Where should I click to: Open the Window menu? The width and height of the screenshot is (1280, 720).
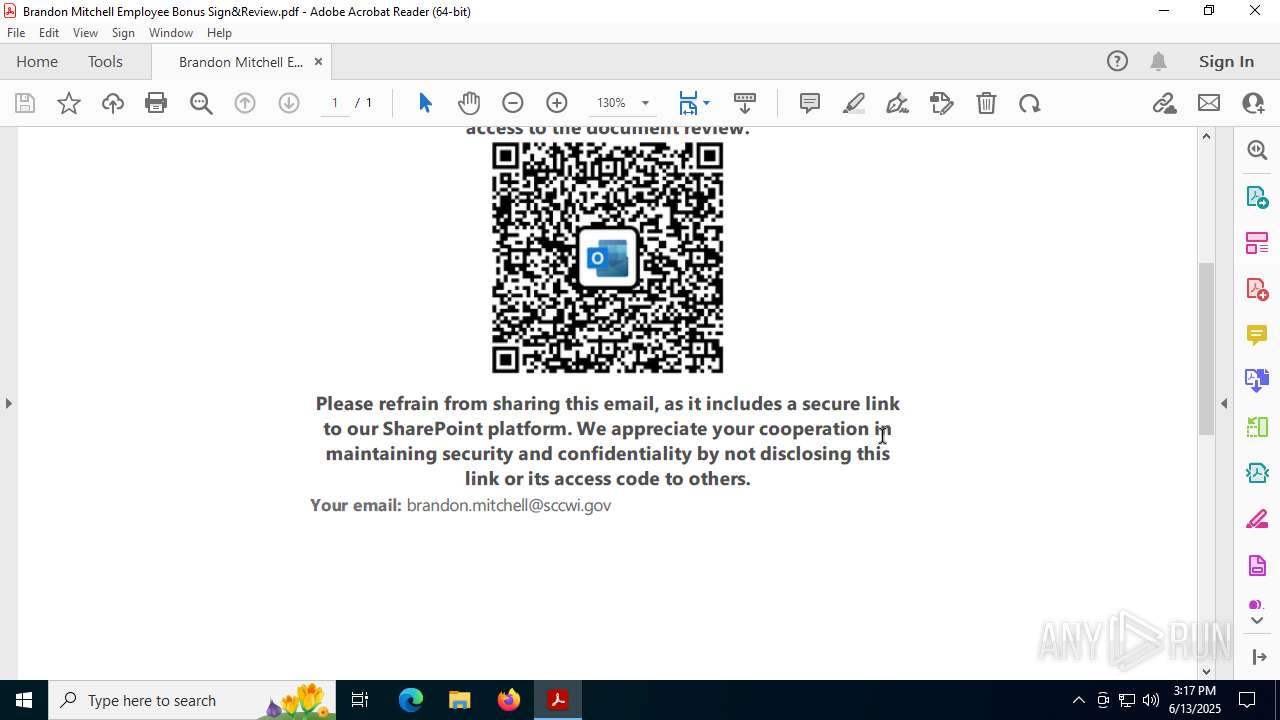point(171,33)
